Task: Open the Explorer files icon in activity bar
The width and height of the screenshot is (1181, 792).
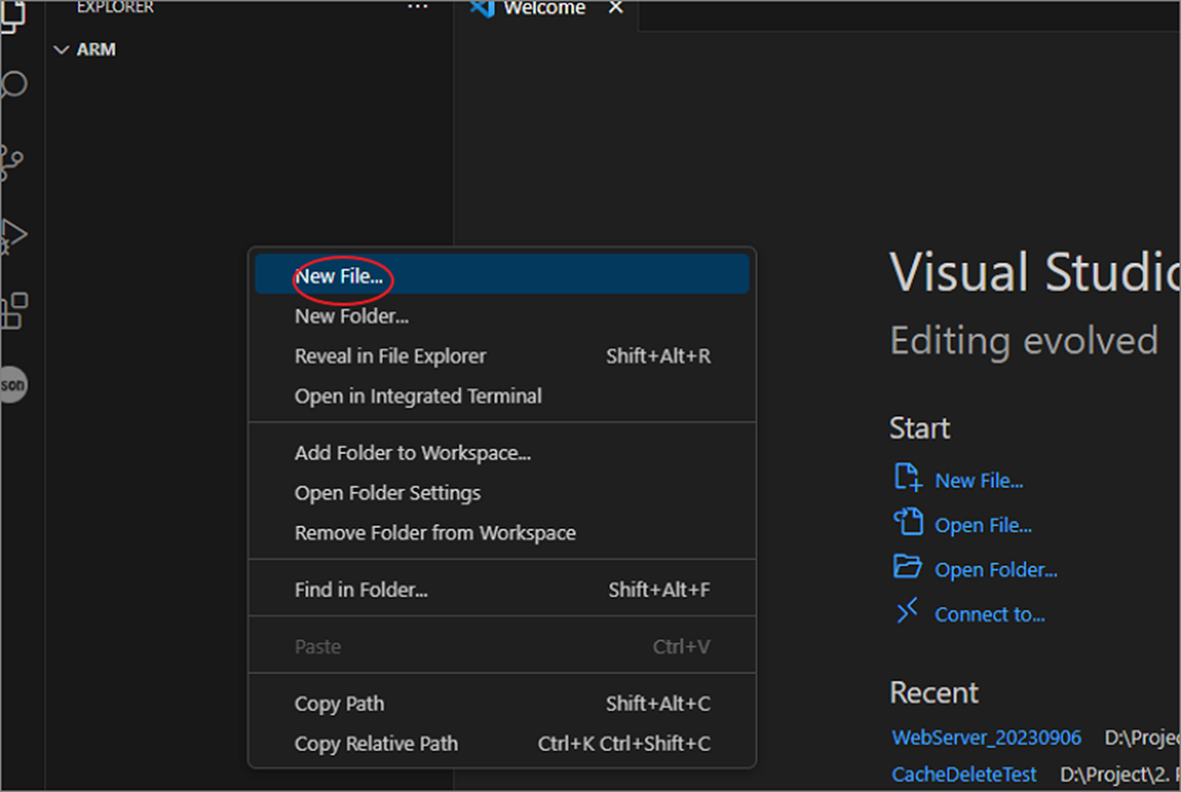Action: (12, 16)
